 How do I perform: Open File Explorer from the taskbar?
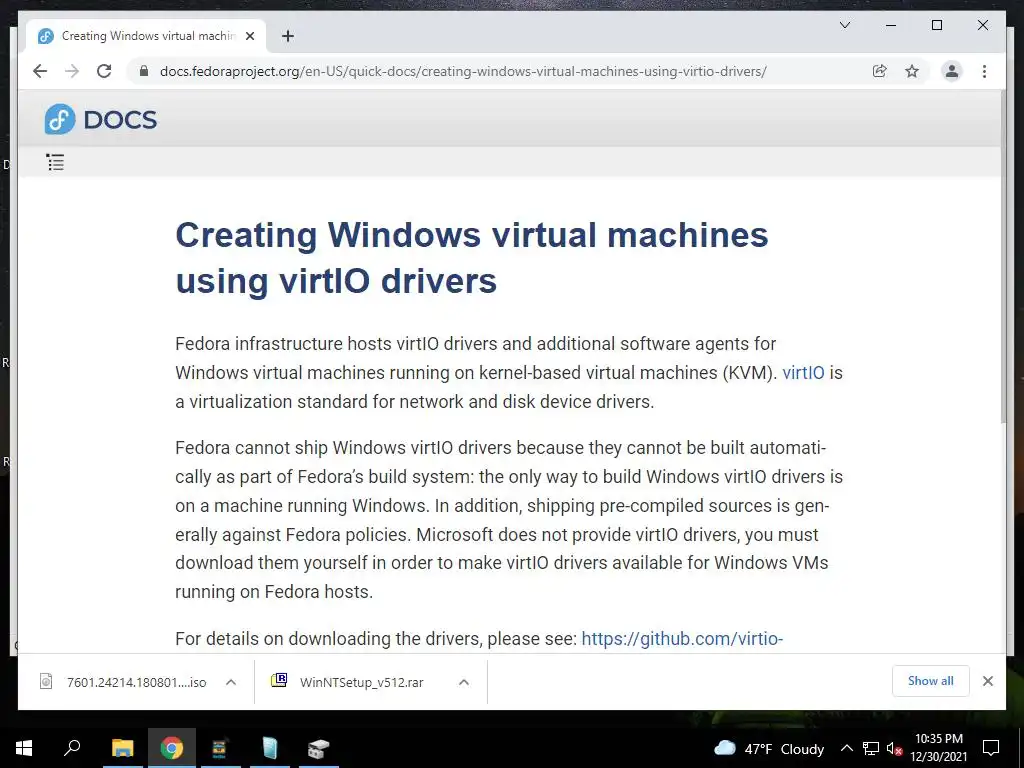tap(122, 748)
